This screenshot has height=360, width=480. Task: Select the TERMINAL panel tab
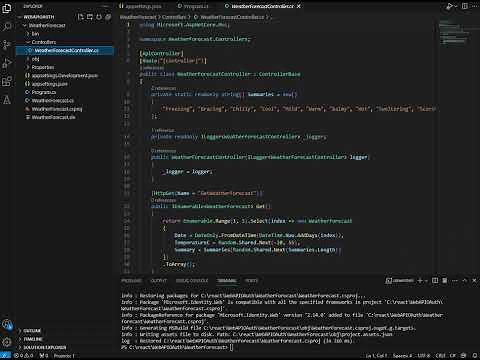(x=227, y=281)
